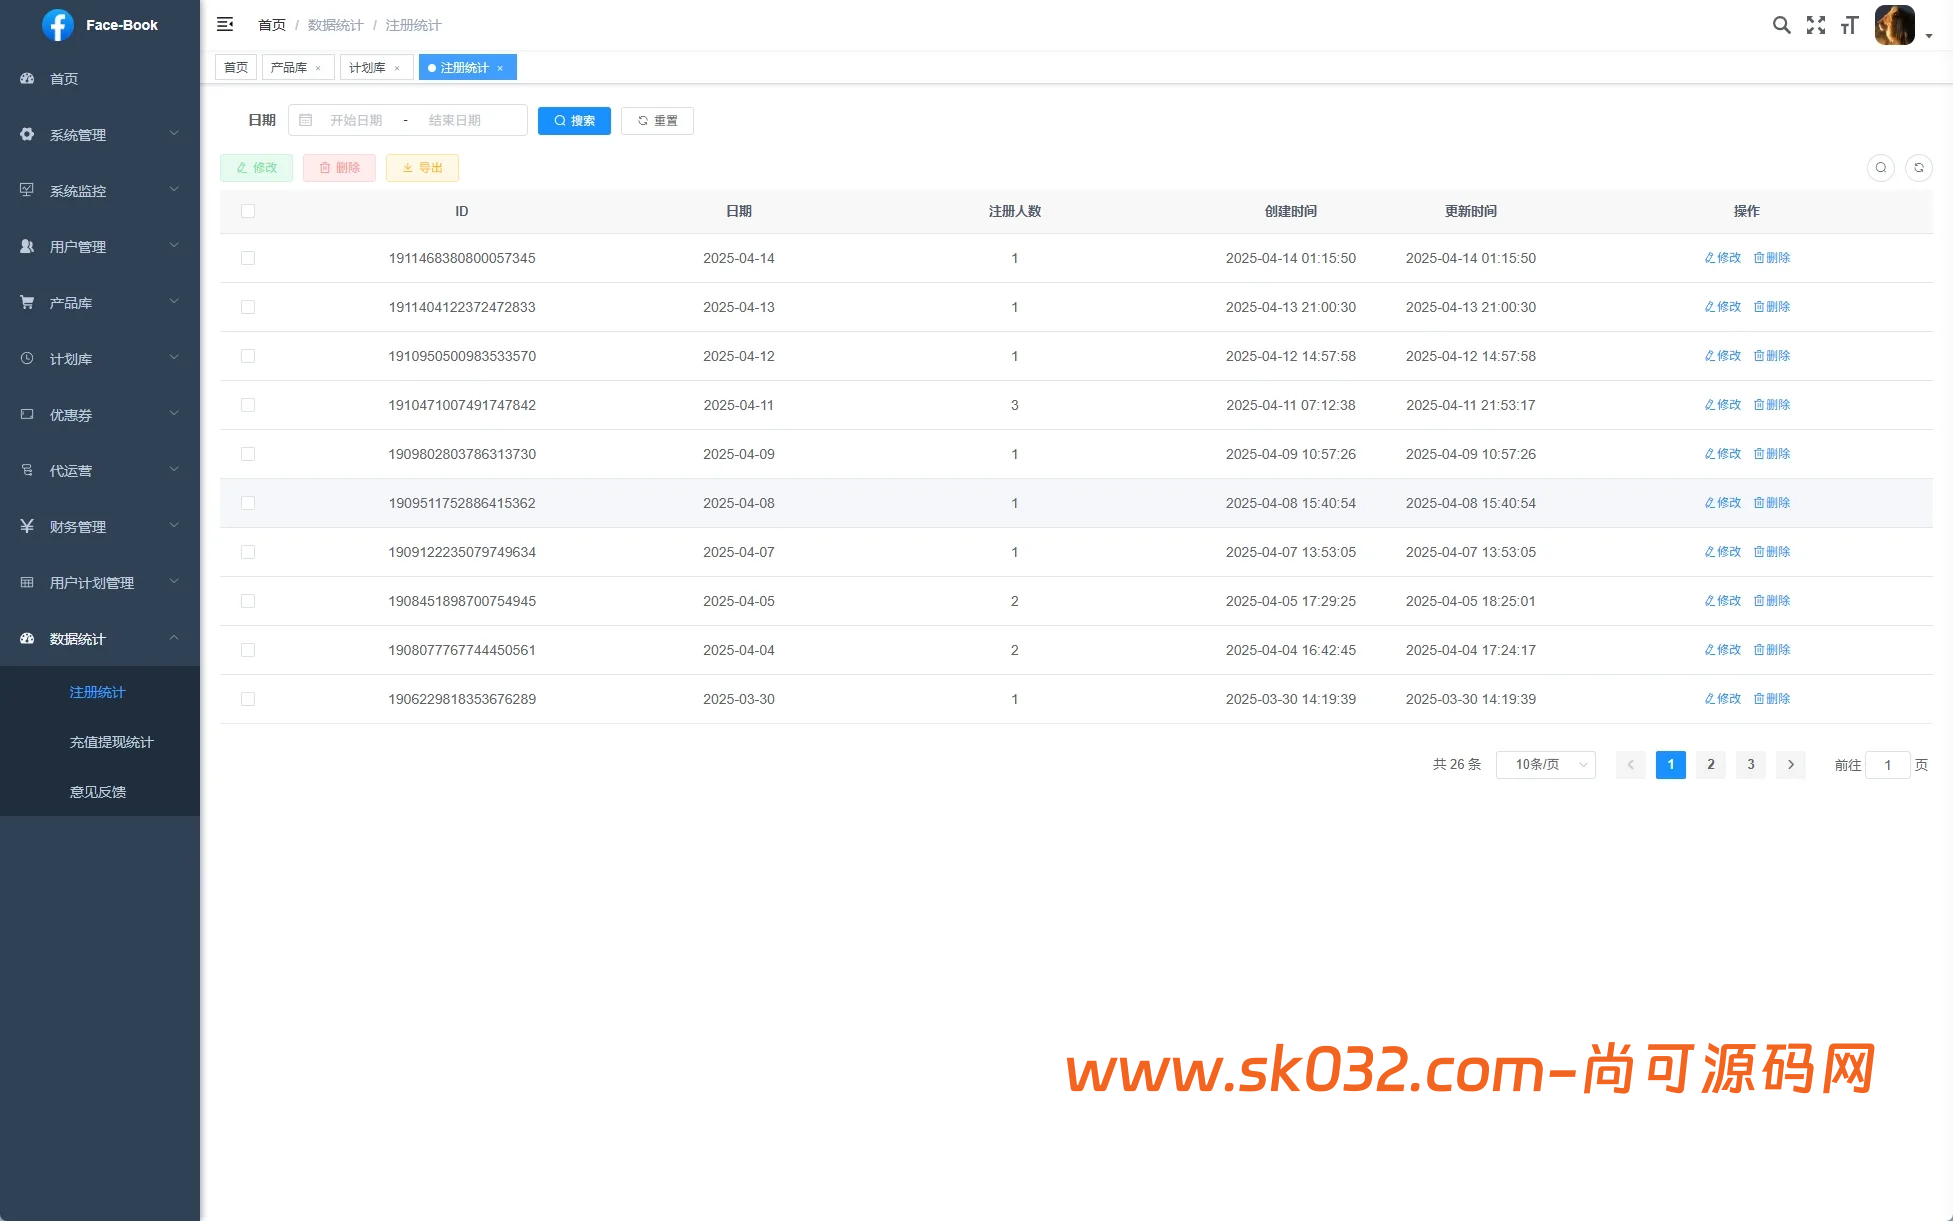Close the 注册统计 tab via its x
This screenshot has width=1953, height=1221.
(x=500, y=68)
